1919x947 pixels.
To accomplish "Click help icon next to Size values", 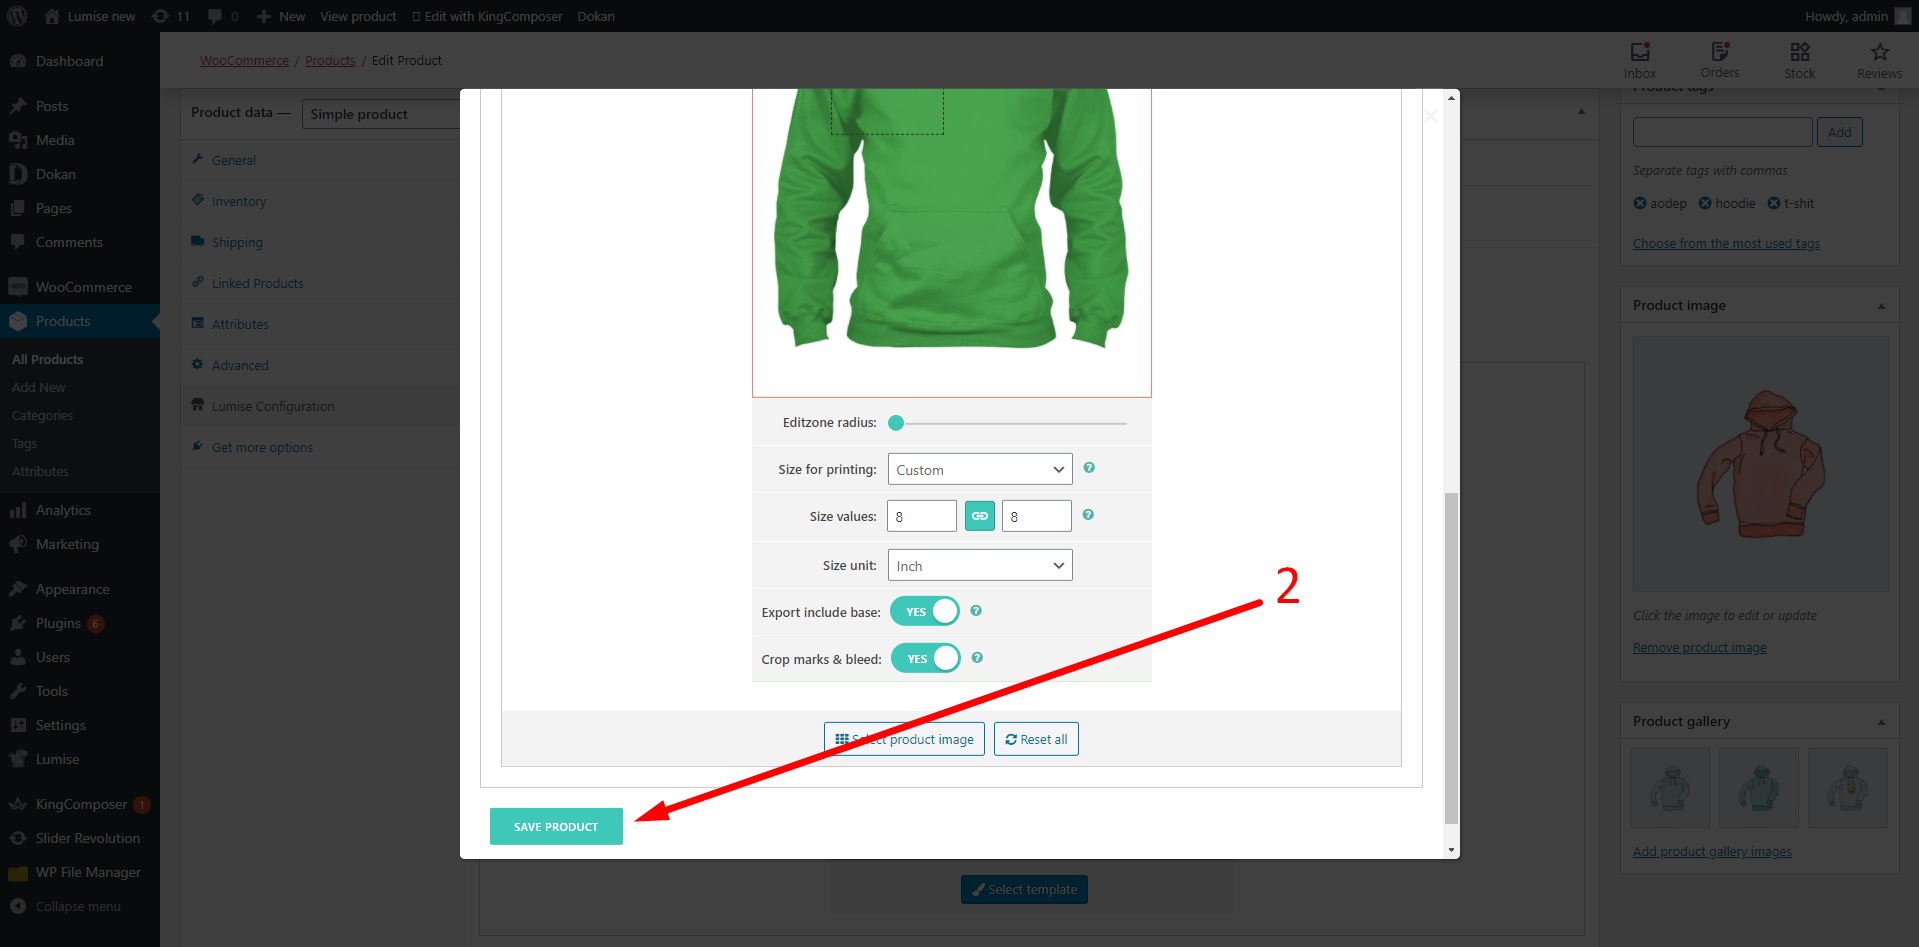I will (1088, 514).
